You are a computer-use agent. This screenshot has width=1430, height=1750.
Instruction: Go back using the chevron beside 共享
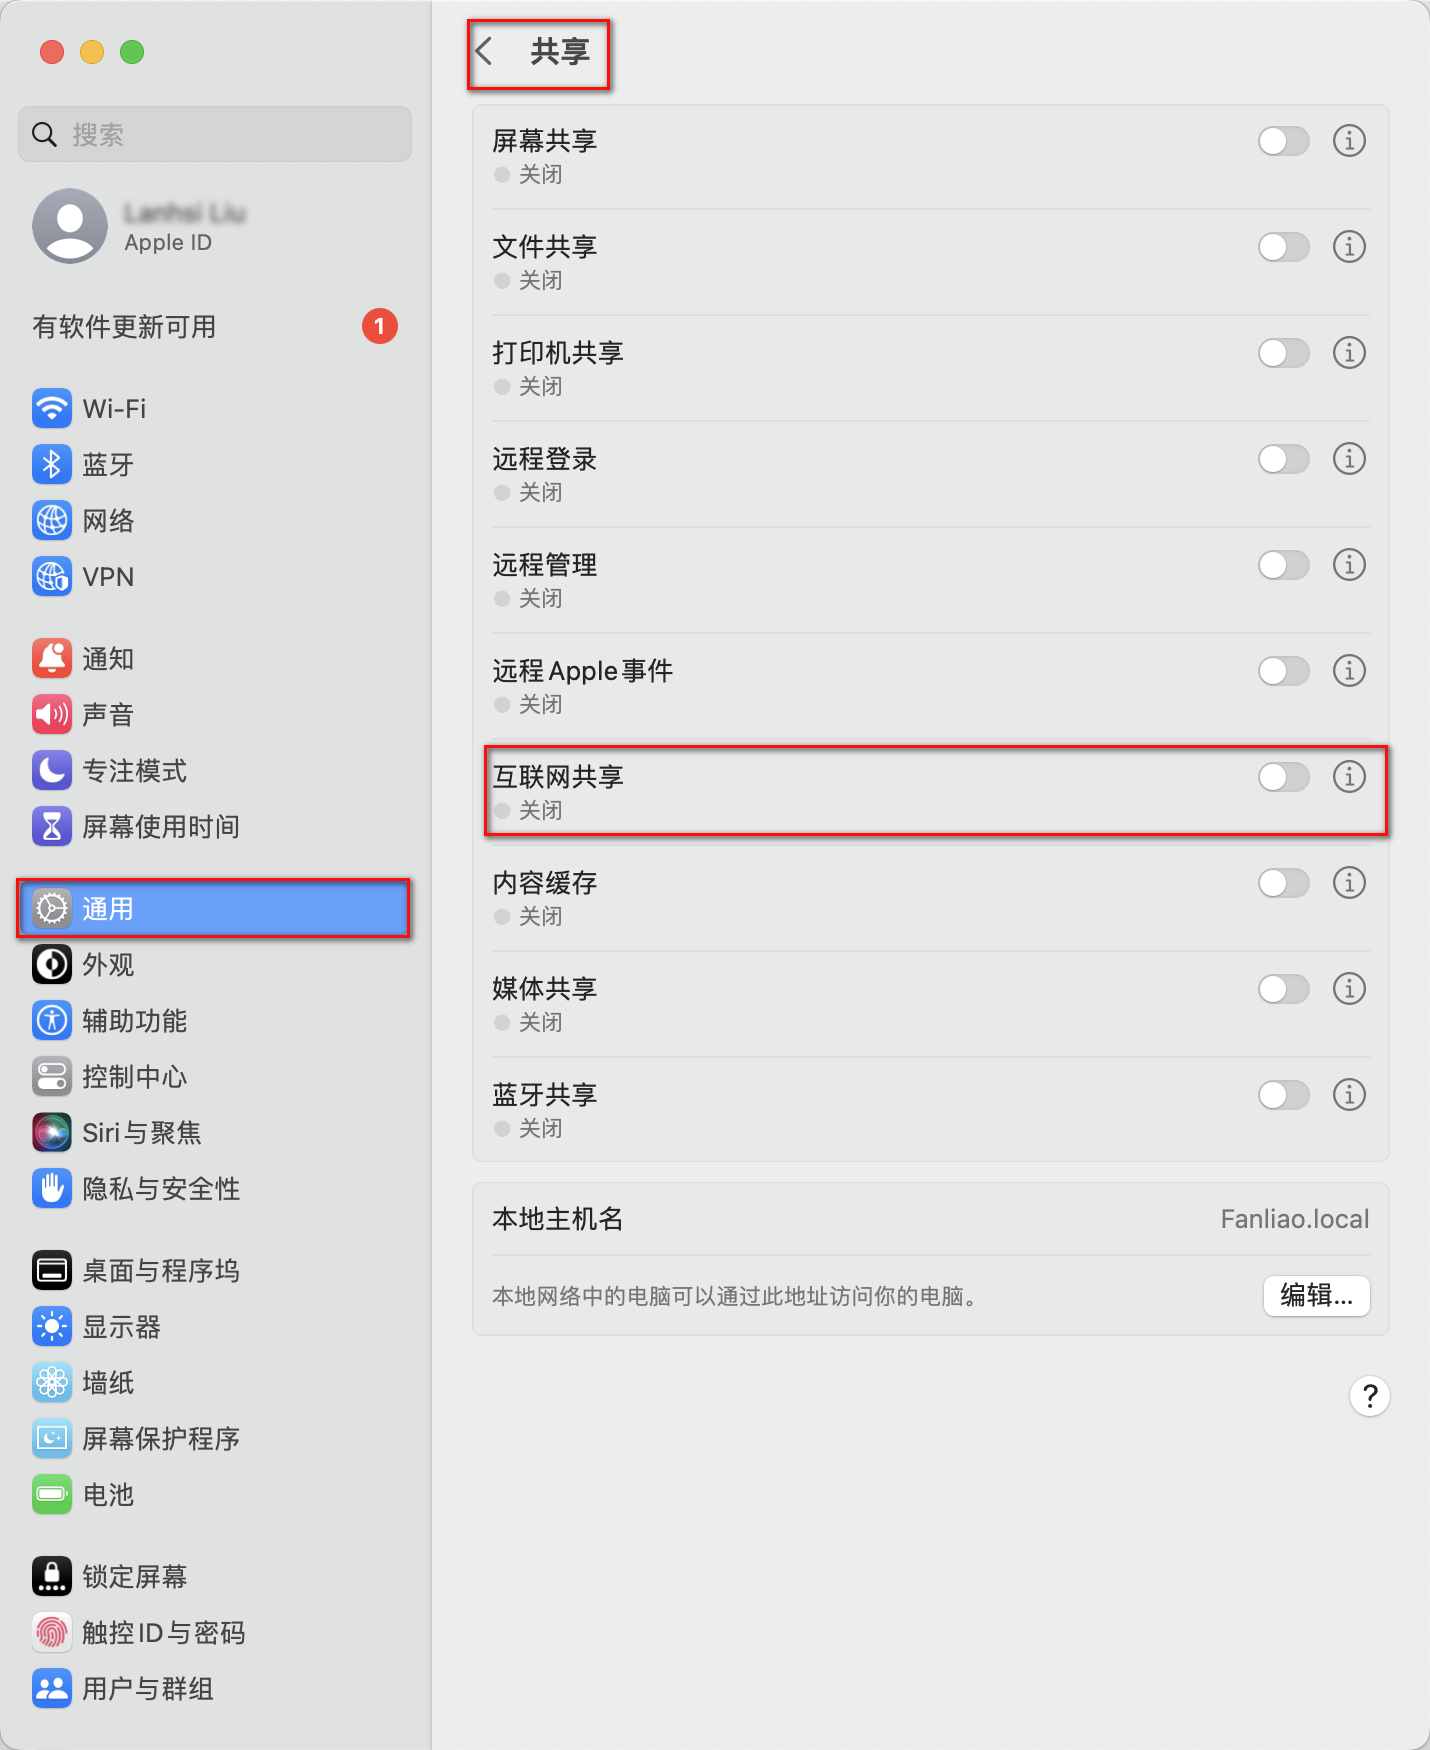(x=485, y=51)
